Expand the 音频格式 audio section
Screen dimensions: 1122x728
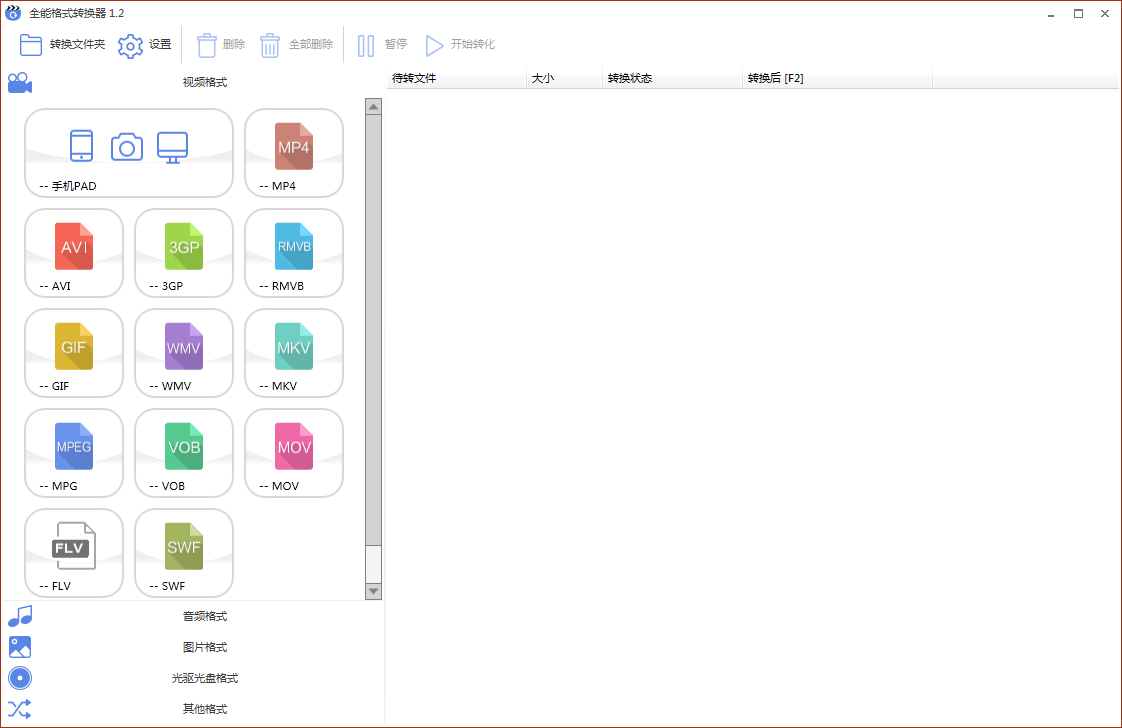pos(204,616)
